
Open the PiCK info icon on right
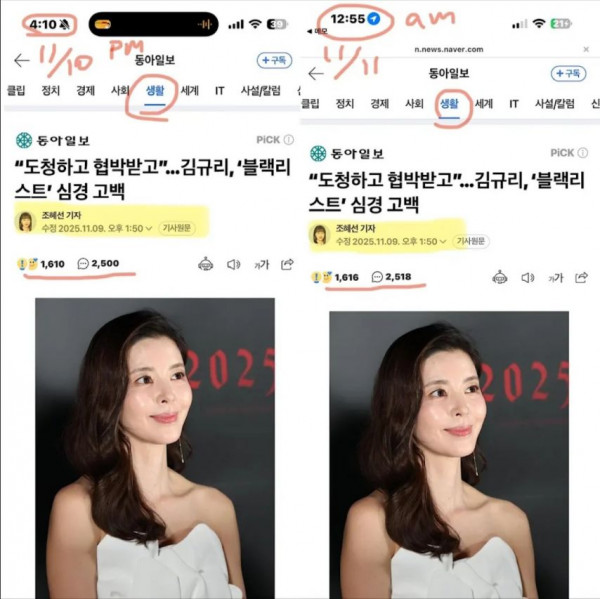coord(583,153)
